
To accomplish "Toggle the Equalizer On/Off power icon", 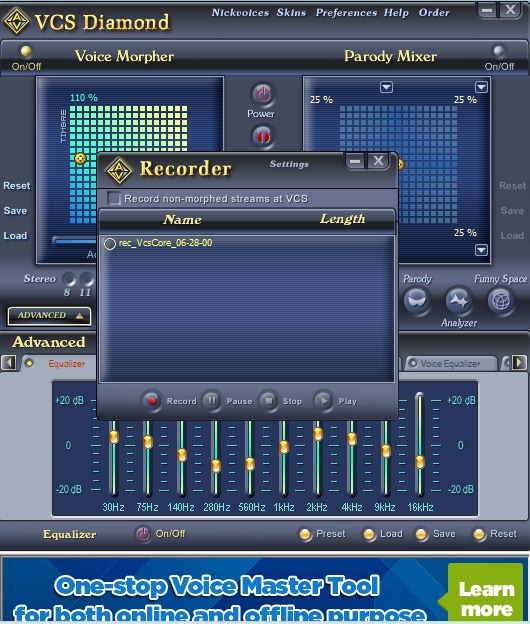I will (143, 534).
